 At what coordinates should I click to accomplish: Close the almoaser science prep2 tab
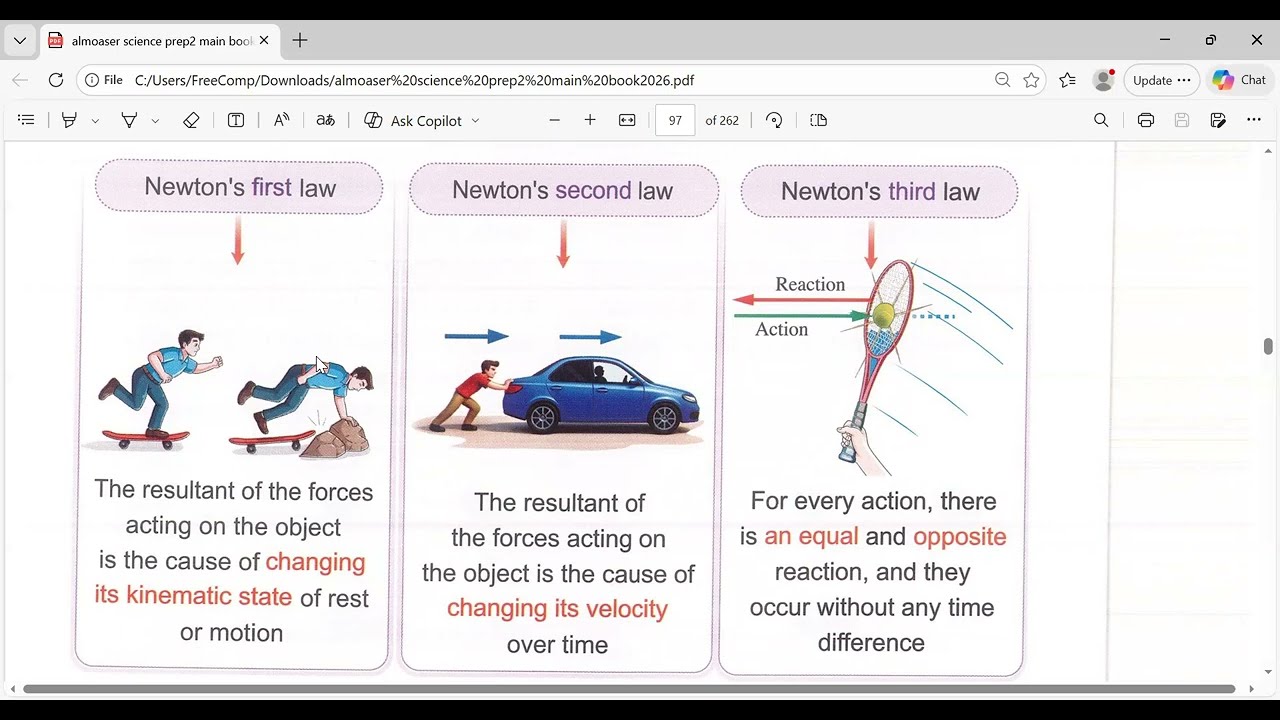264,41
